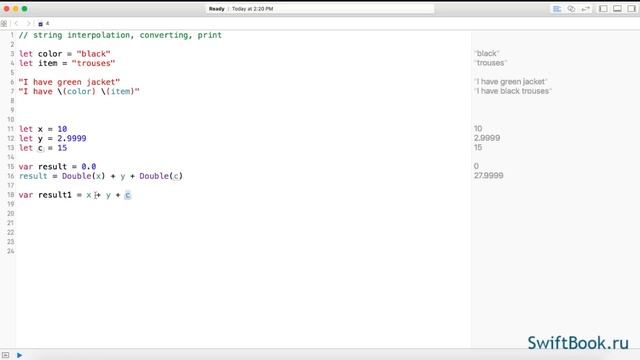Click the interpolated string on line 7
640x360 pixels.
pyautogui.click(x=79, y=91)
